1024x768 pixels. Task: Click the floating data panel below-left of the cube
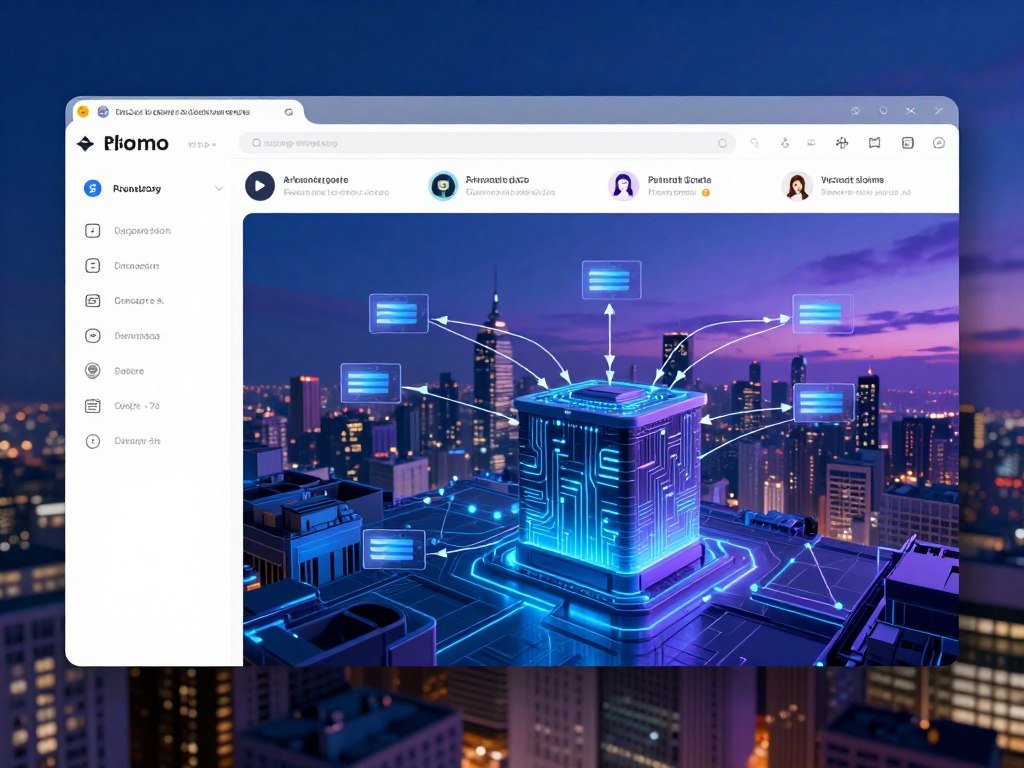[394, 549]
